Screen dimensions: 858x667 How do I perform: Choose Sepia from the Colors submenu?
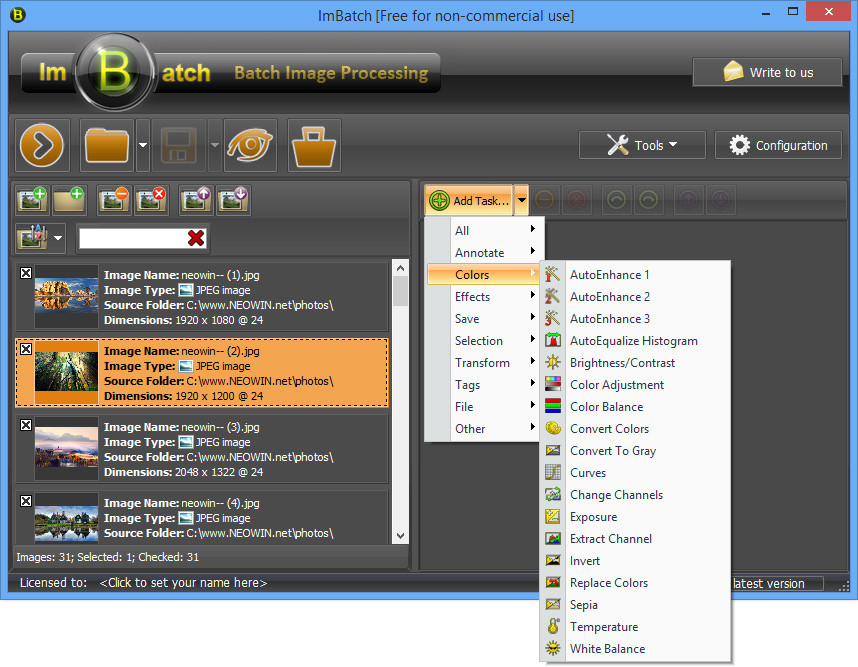[x=584, y=605]
